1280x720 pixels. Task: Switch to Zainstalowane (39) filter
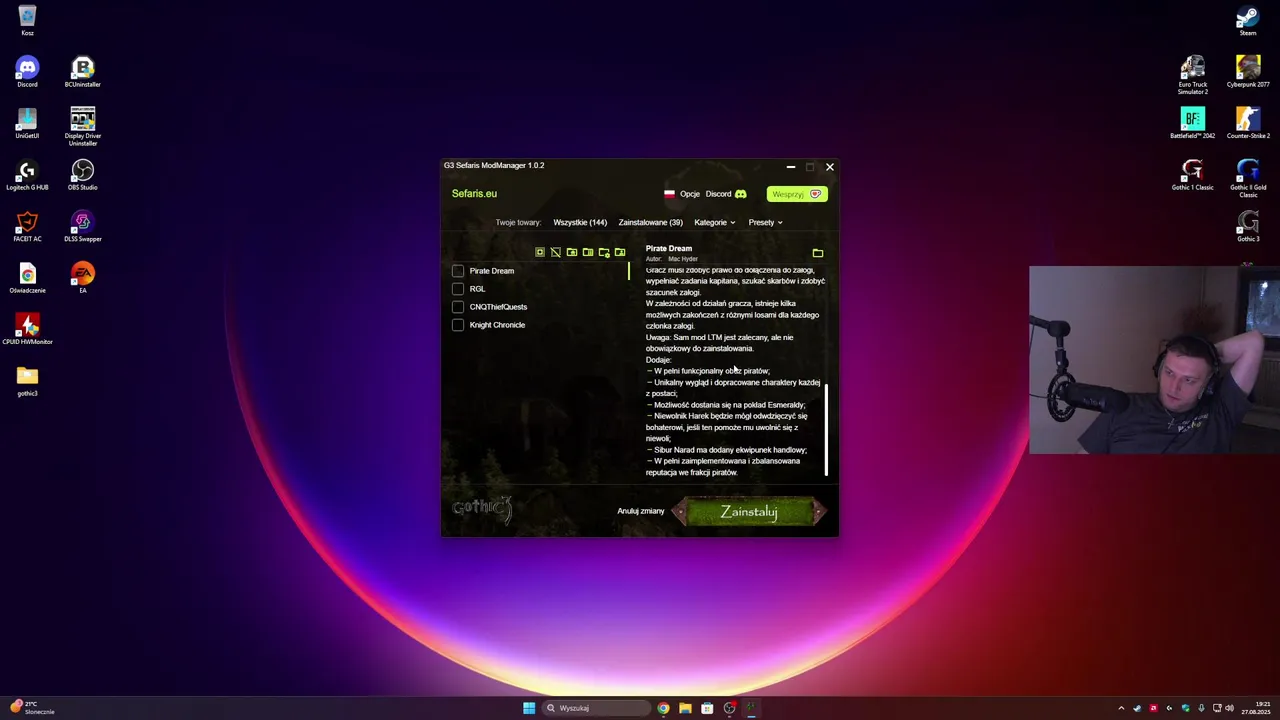tap(651, 222)
